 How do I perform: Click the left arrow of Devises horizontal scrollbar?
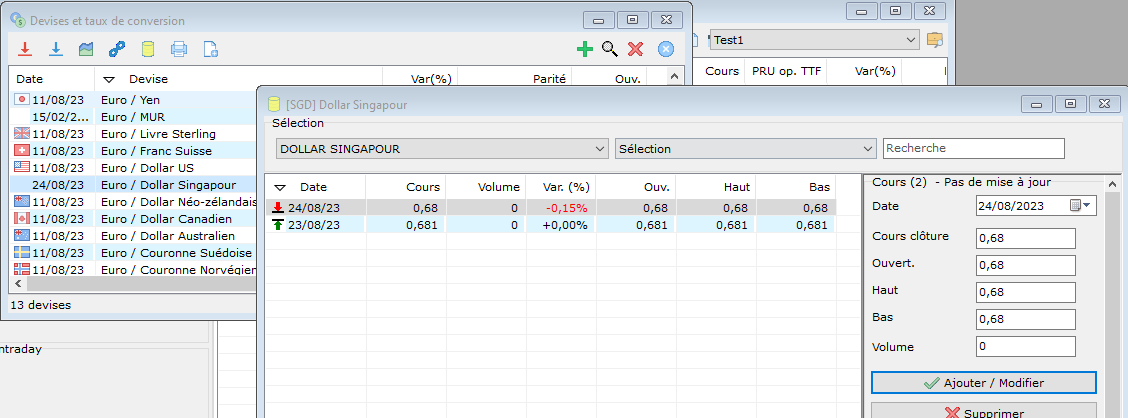coord(17,284)
